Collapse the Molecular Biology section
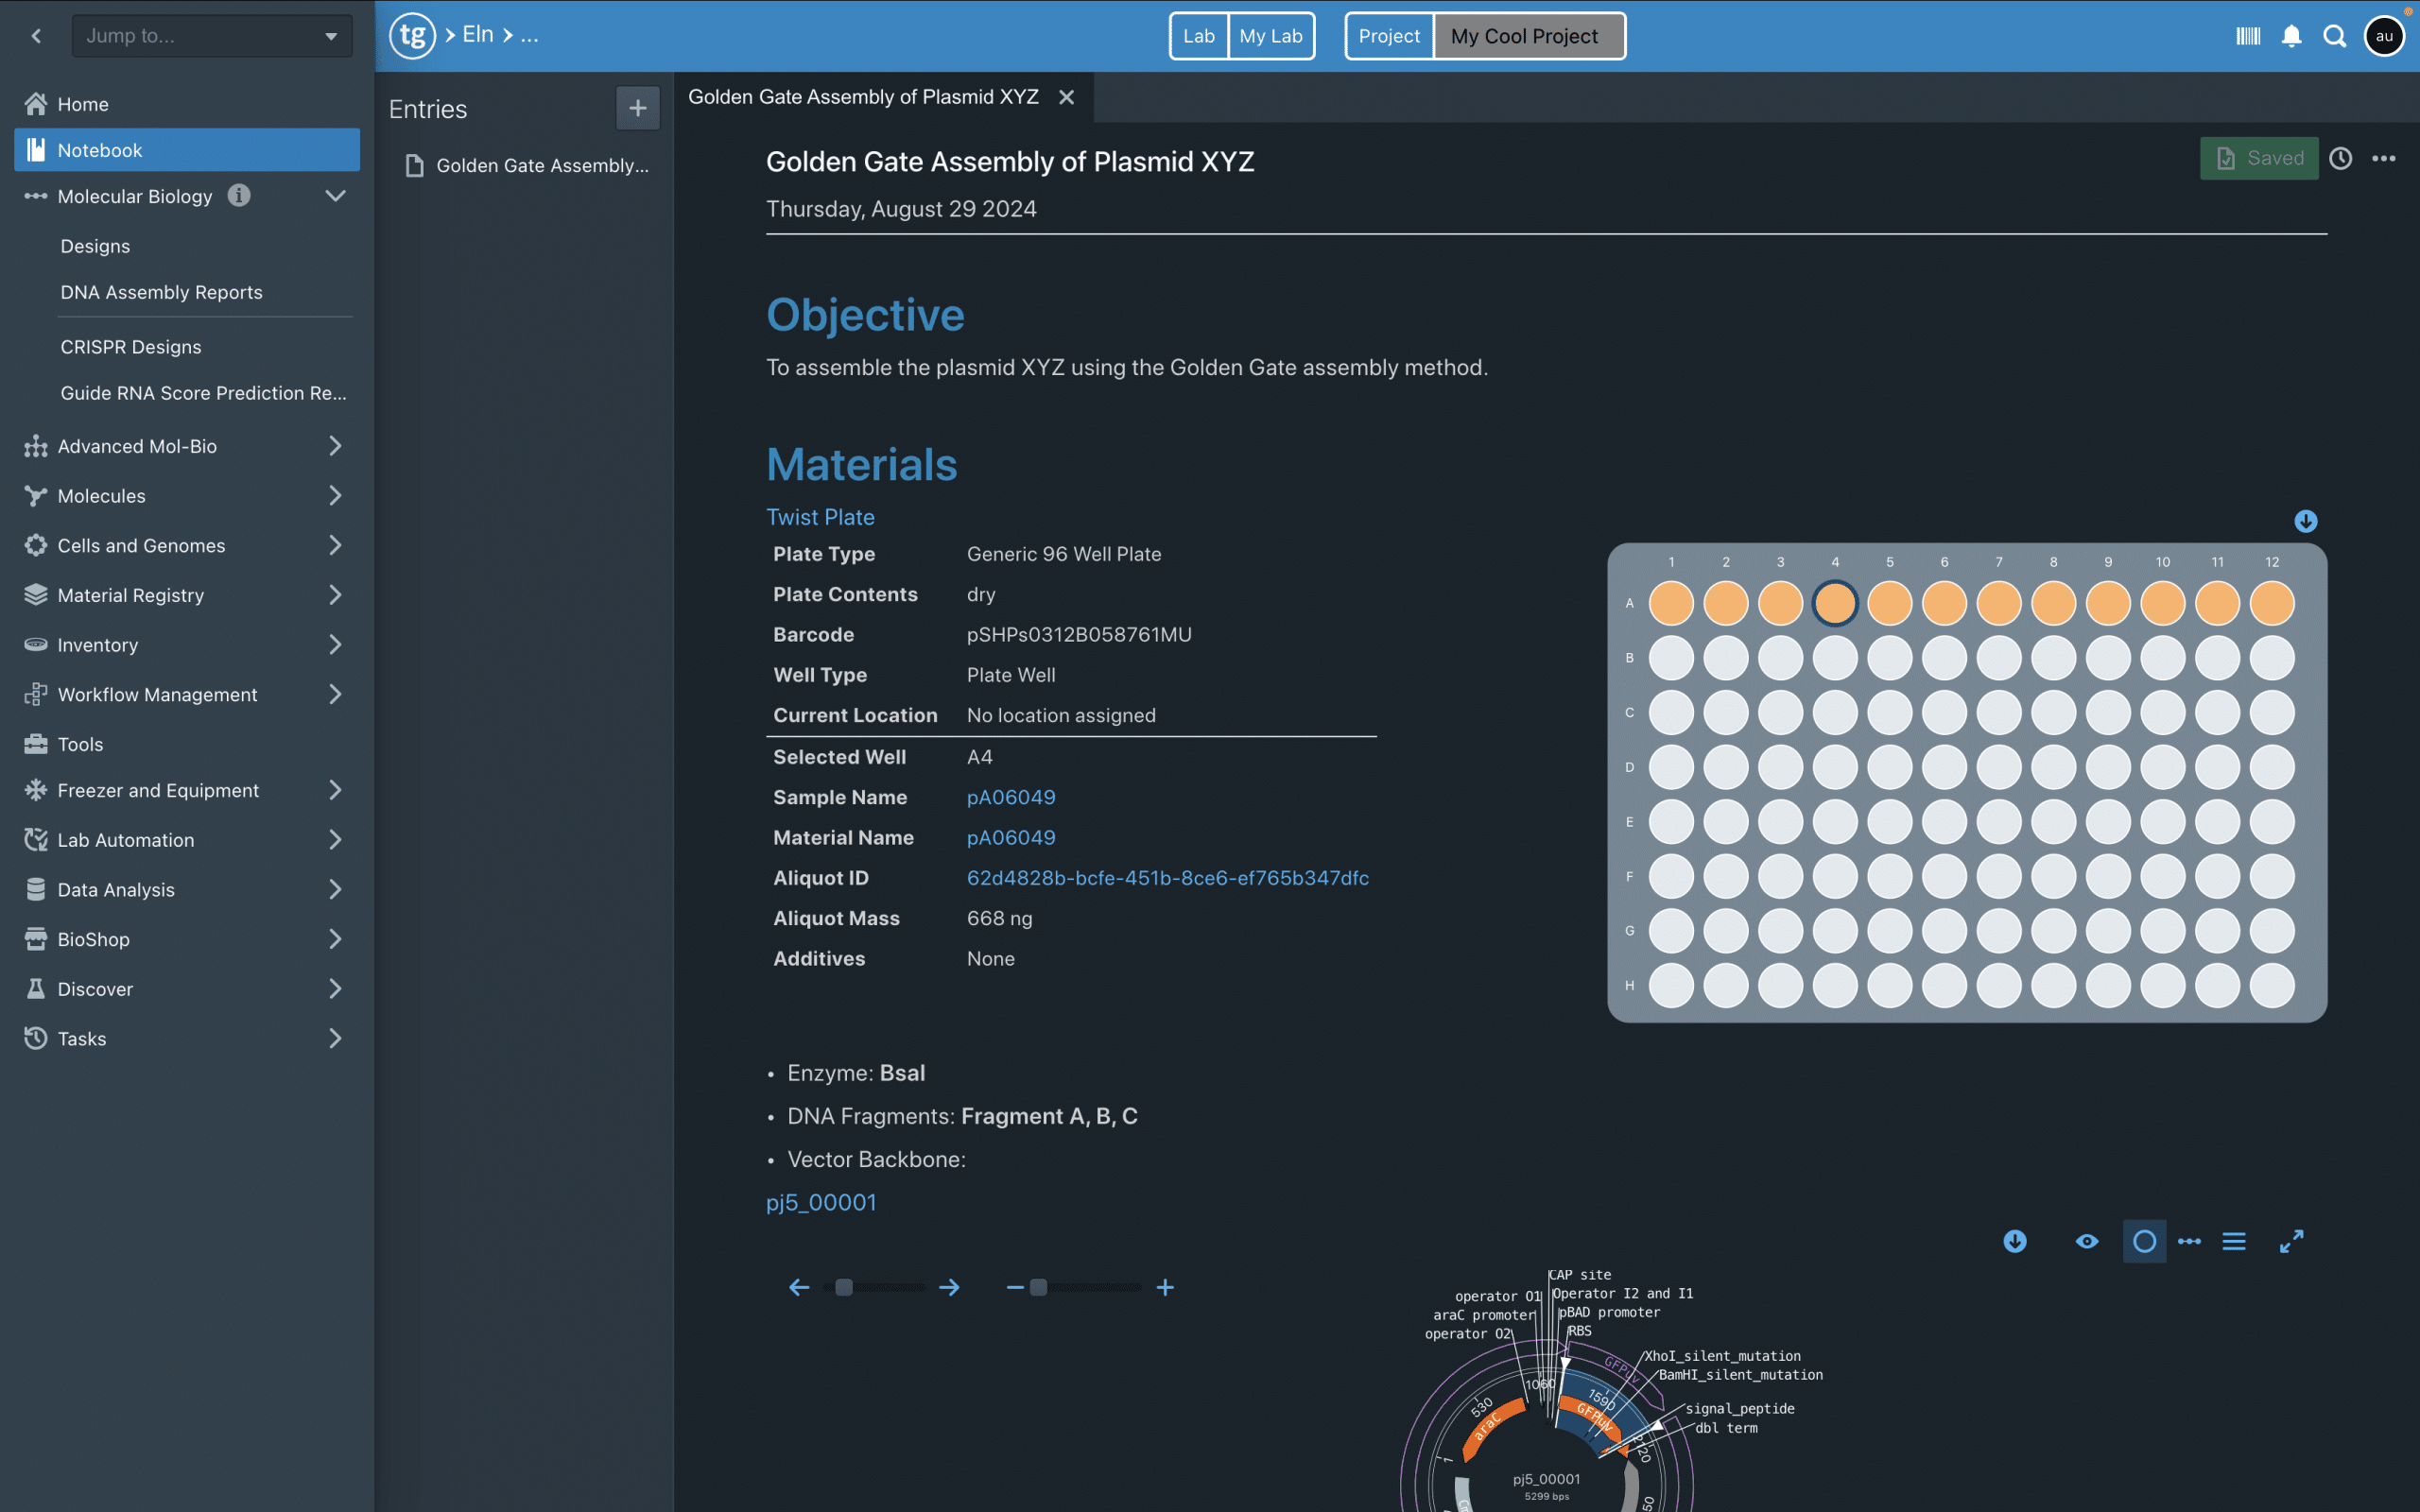 (335, 196)
